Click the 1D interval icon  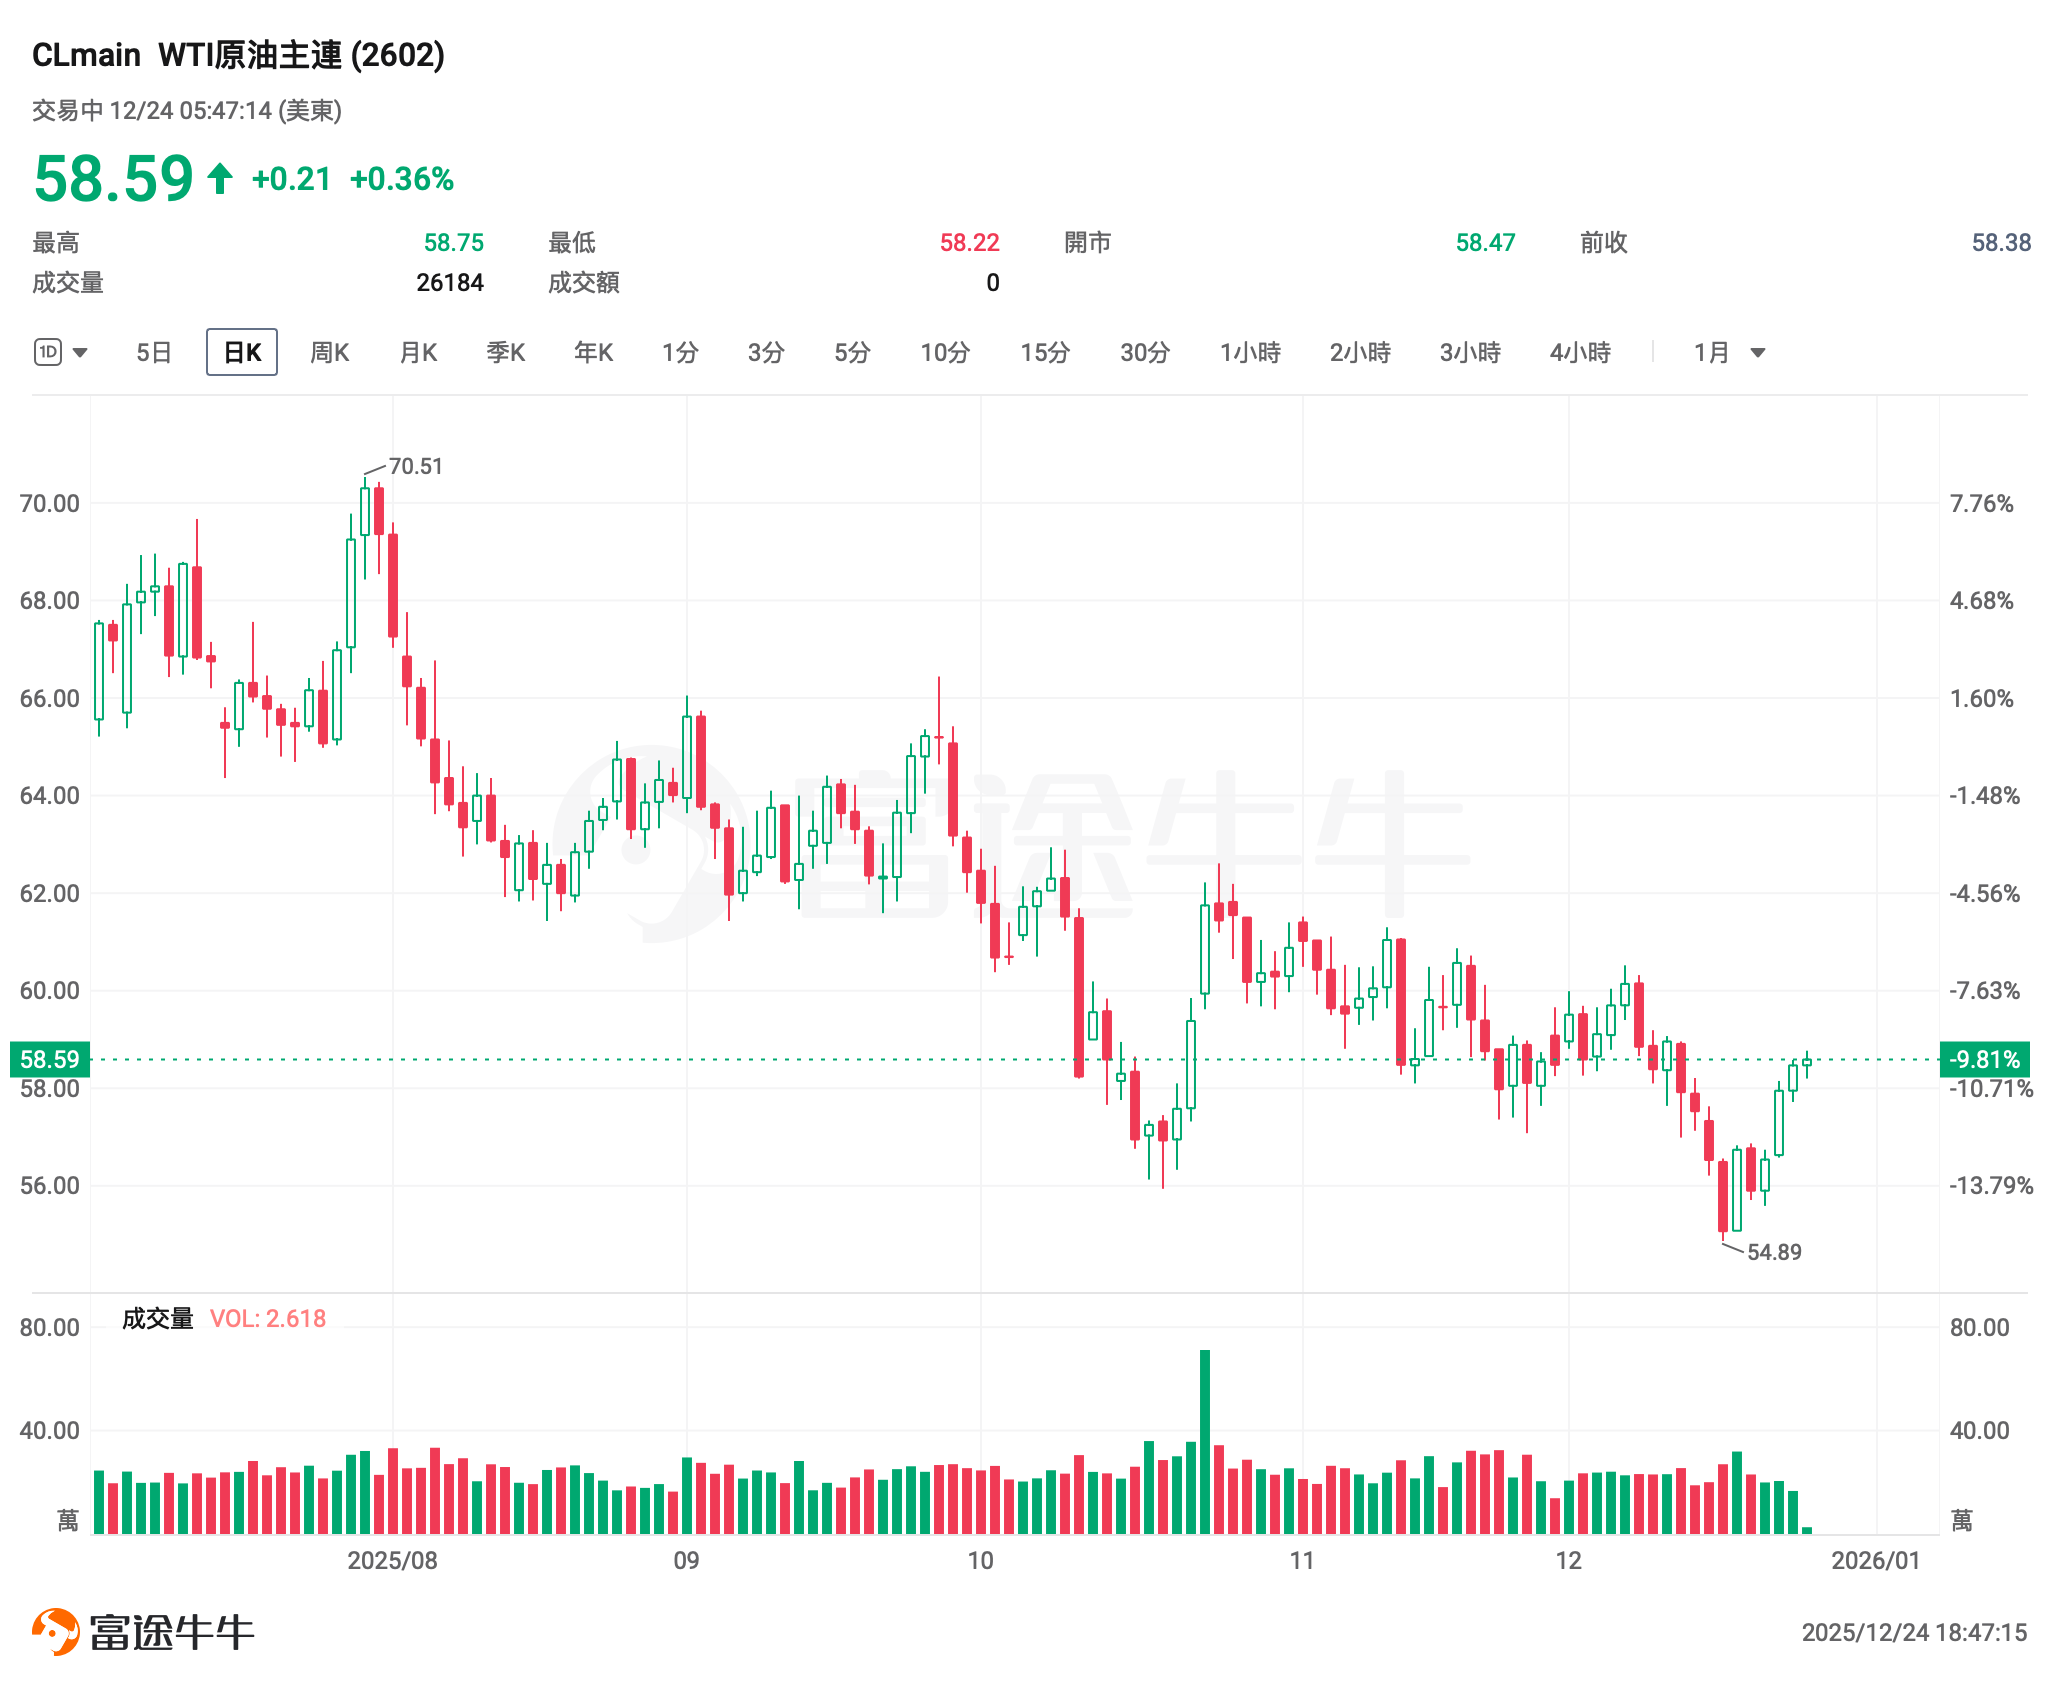tap(48, 352)
